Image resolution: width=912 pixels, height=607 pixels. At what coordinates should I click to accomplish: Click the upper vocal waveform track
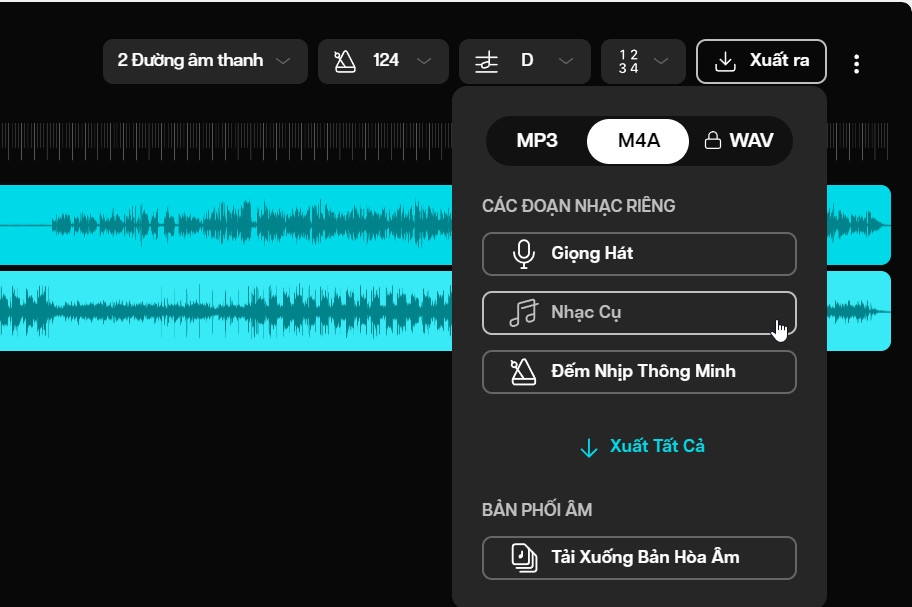tap(226, 225)
